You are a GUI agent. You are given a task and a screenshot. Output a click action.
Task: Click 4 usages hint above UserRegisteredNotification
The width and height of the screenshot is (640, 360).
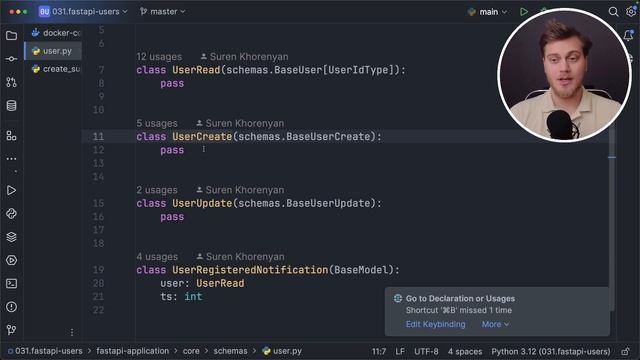157,257
